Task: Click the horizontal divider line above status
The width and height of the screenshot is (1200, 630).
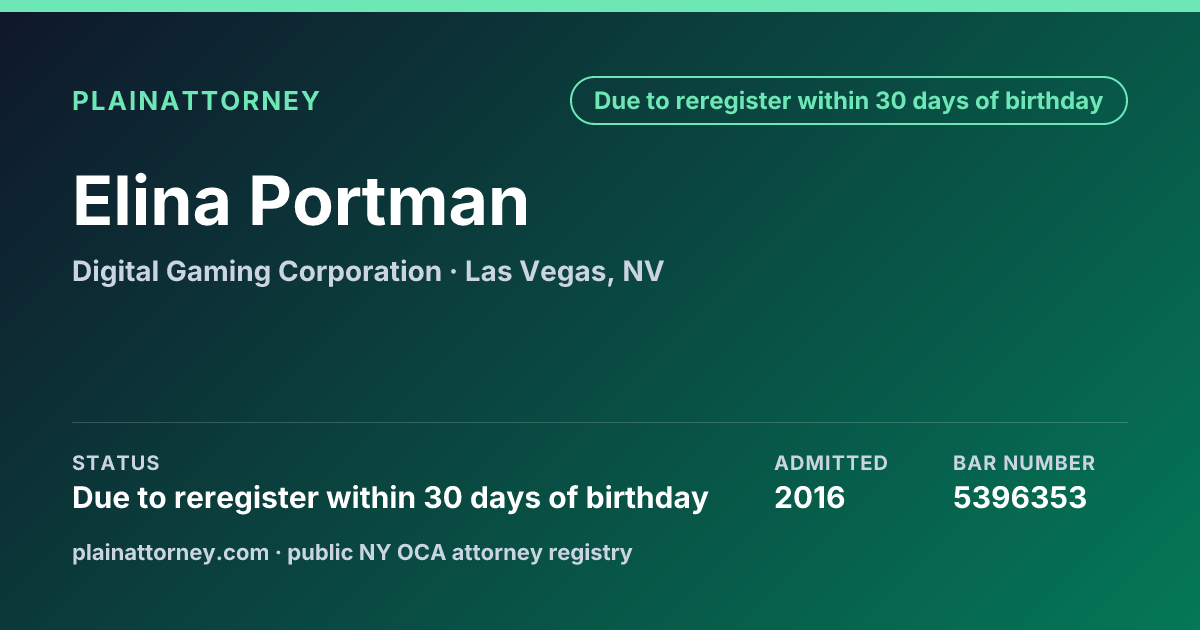Action: click(x=600, y=422)
